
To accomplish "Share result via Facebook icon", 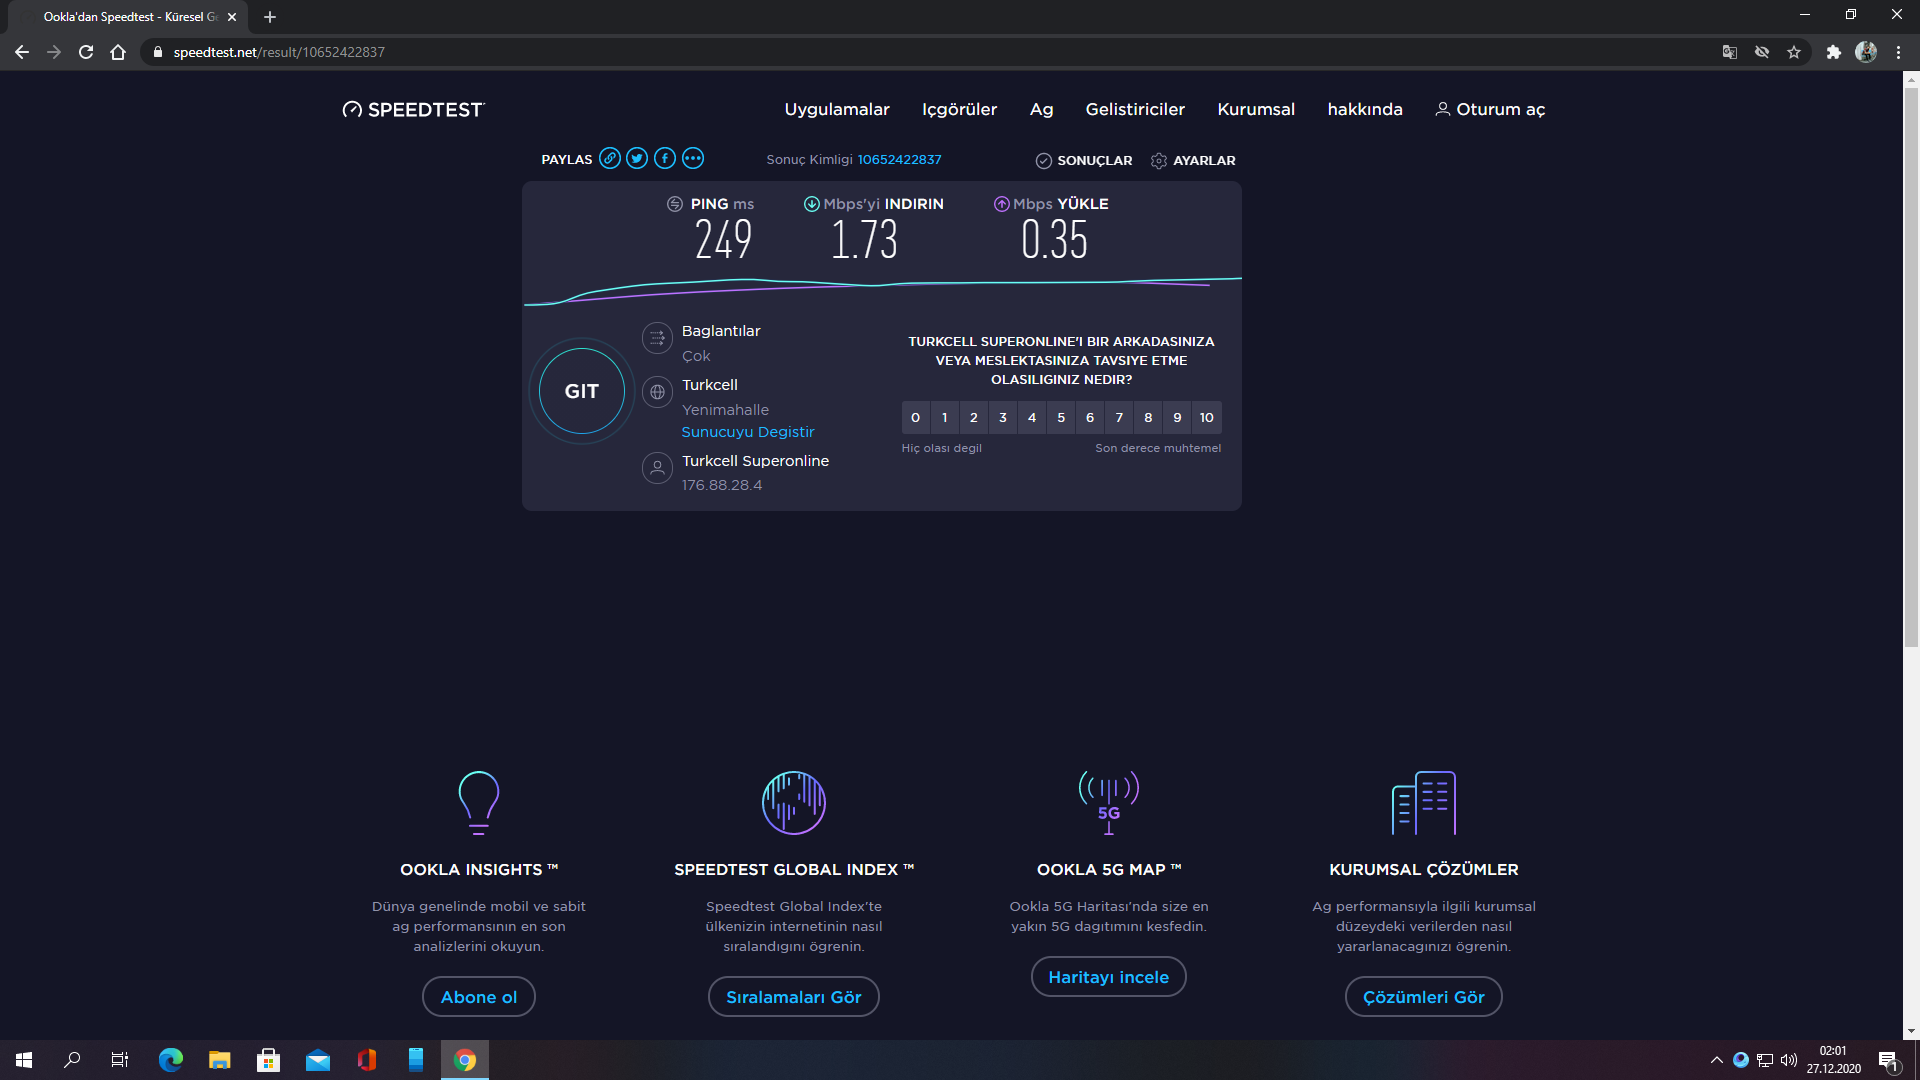I will tap(665, 159).
